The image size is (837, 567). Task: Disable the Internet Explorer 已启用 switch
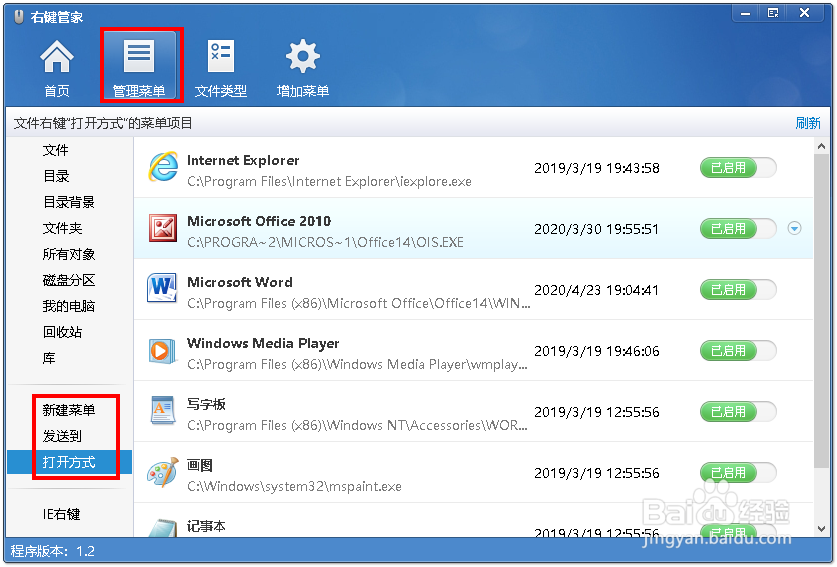click(x=738, y=168)
